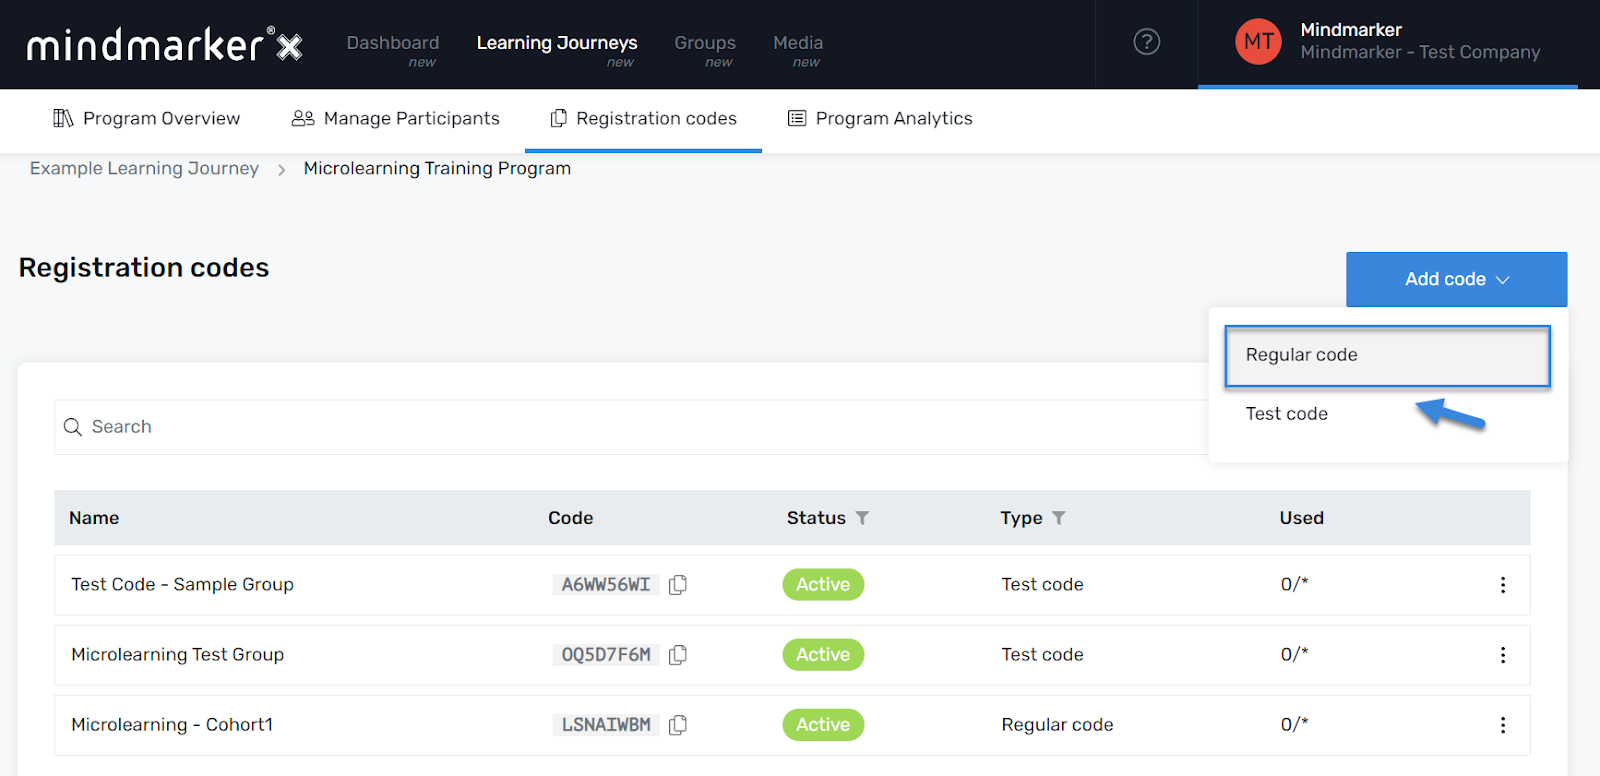The image size is (1600, 776).
Task: Switch to Program Analytics tab
Action: click(x=880, y=118)
